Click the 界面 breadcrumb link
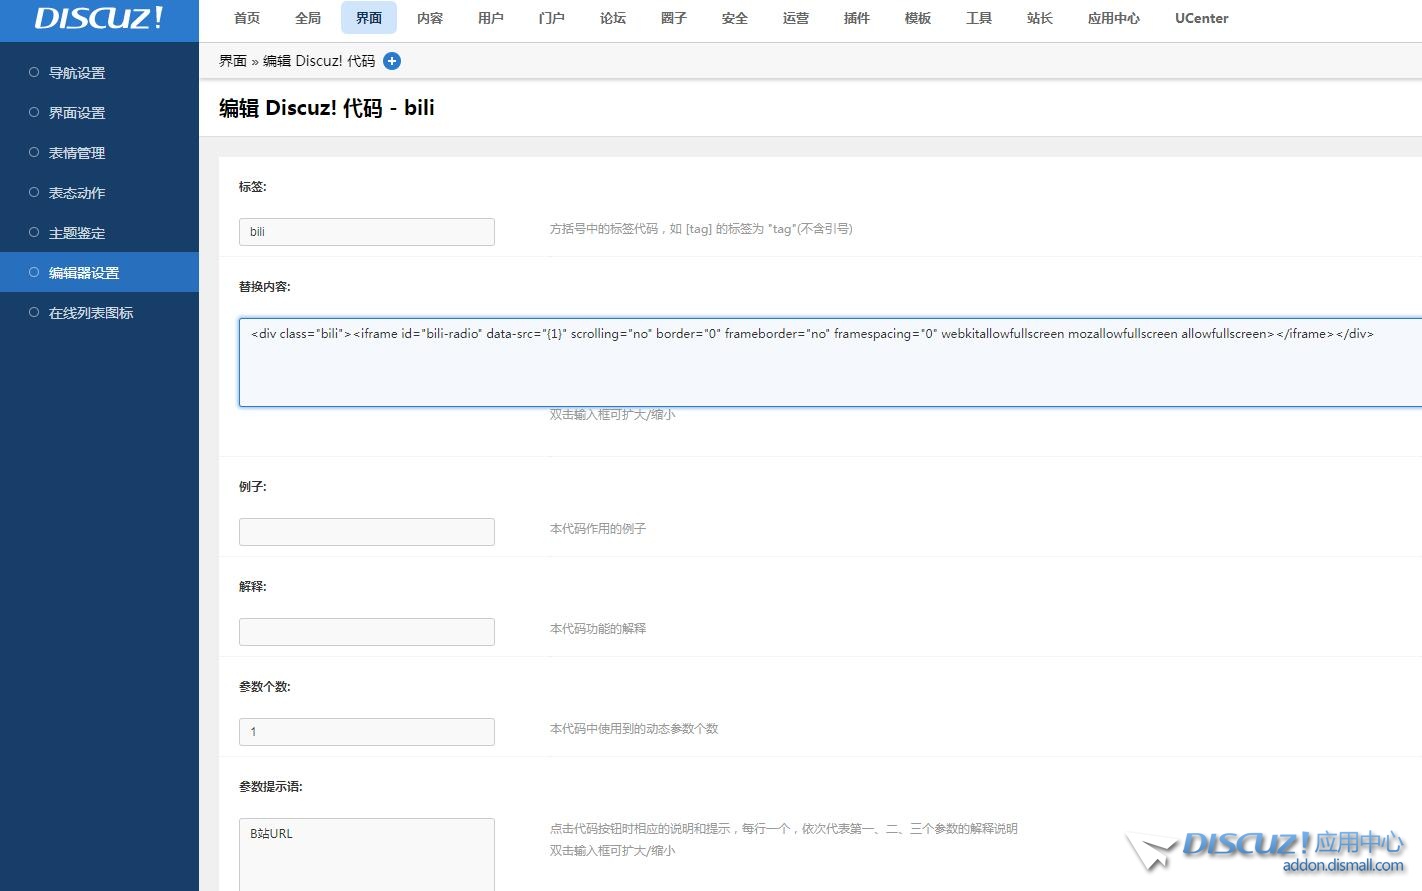 click(232, 61)
